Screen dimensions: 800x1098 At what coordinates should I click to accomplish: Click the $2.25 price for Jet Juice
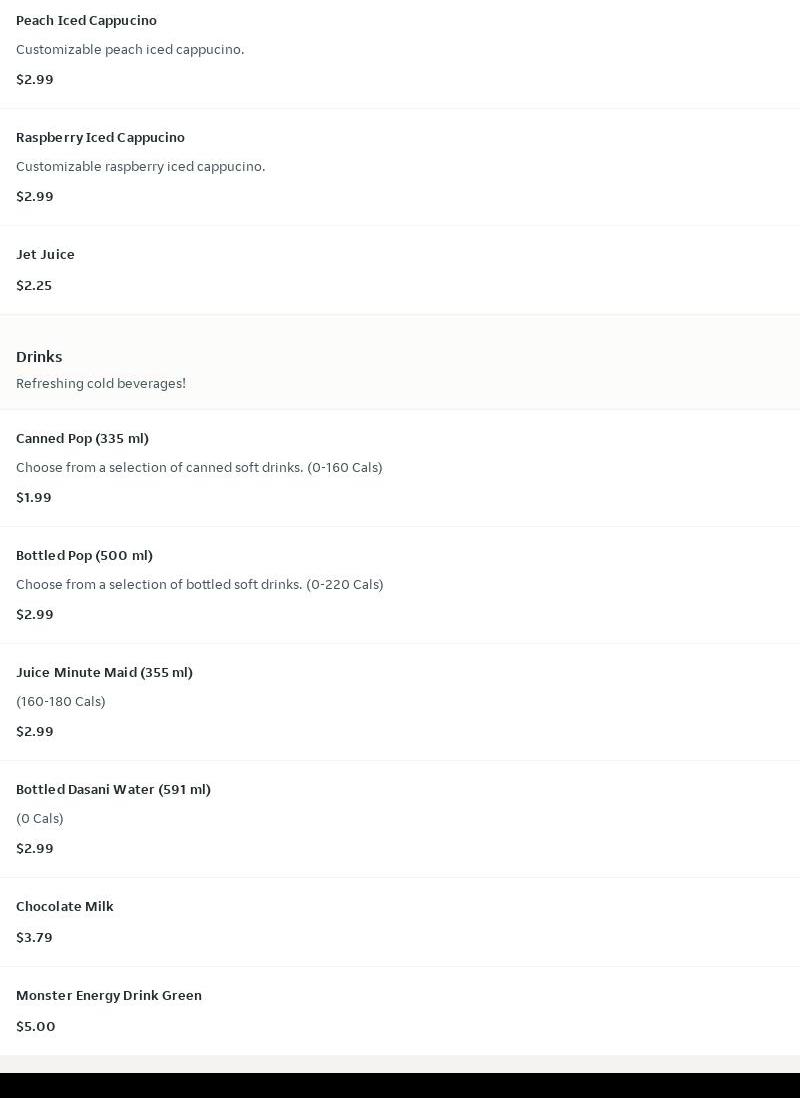34,285
